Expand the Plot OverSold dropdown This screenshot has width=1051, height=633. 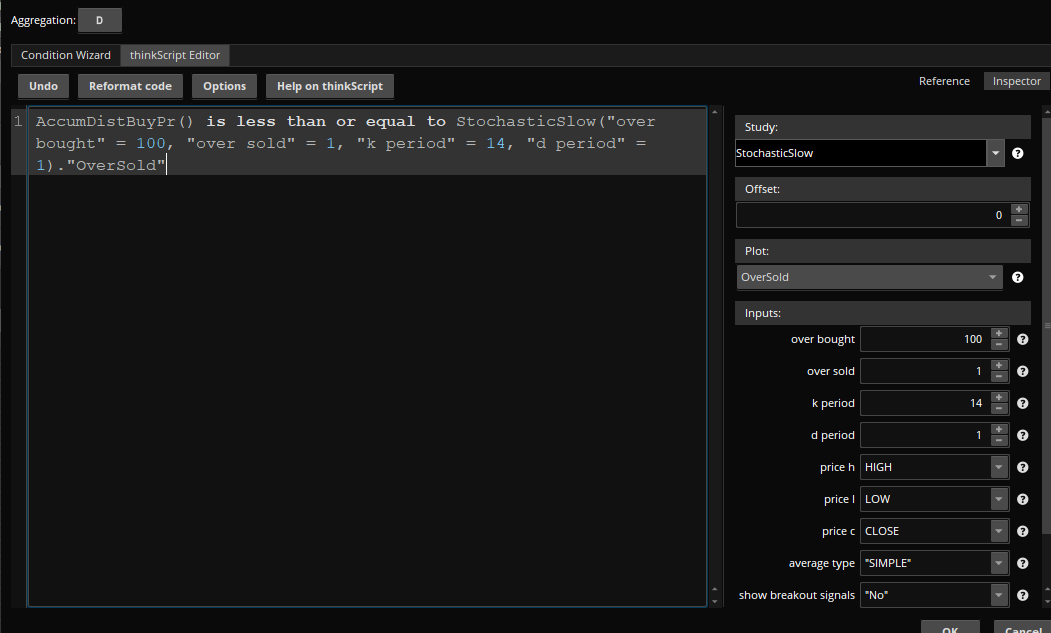click(x=992, y=278)
